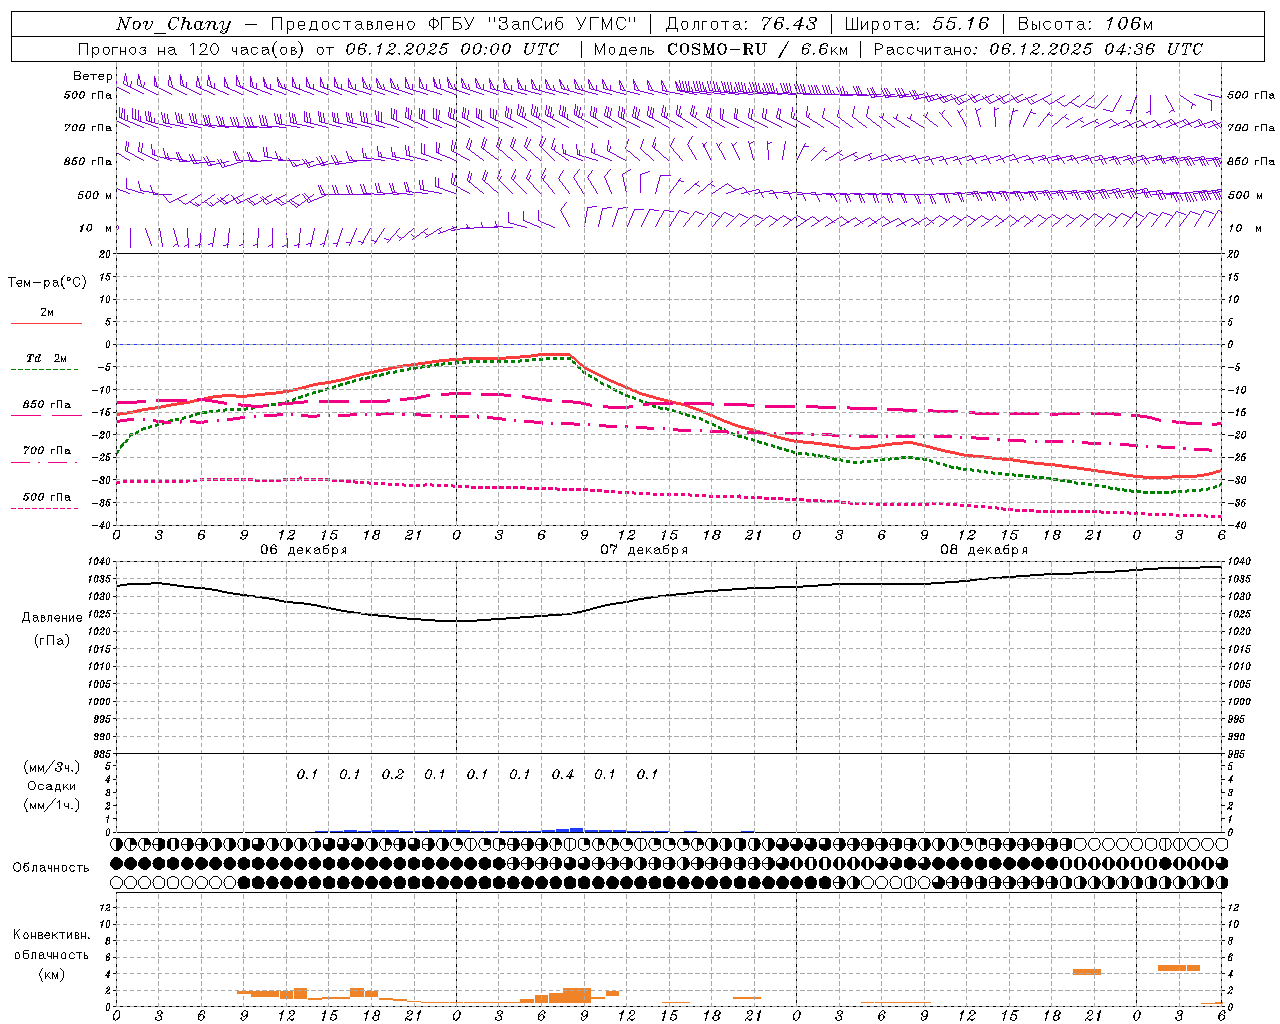This screenshot has height=1024, width=1280.
Task: Click the date label 07 декабря
Action: 644,550
